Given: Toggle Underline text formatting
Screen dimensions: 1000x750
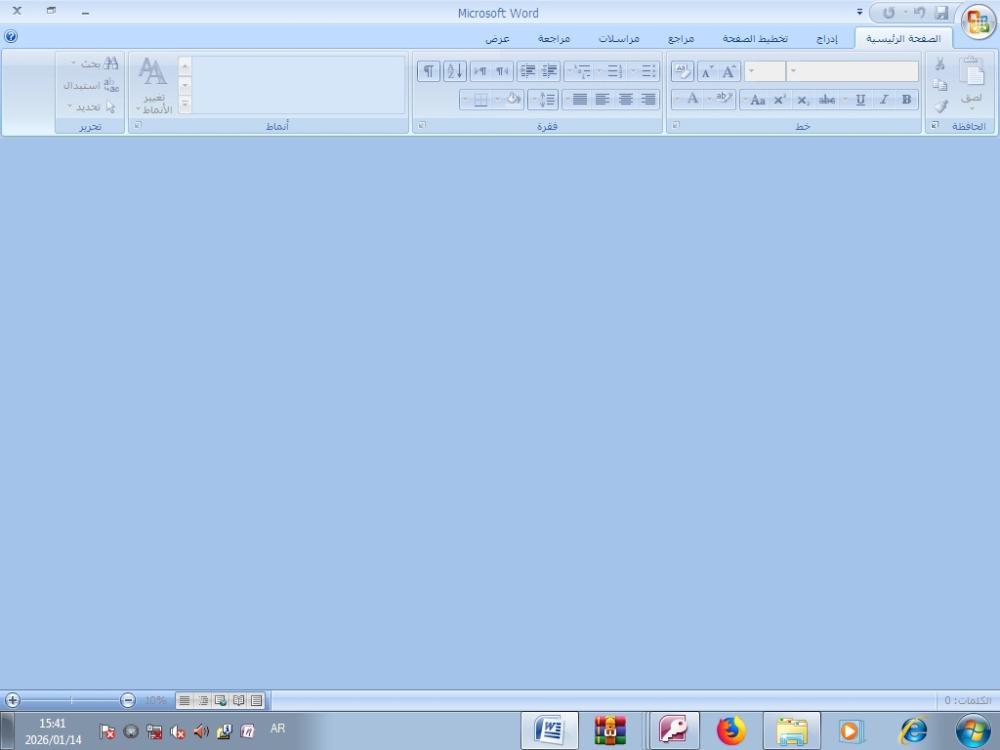Looking at the screenshot, I should point(860,99).
